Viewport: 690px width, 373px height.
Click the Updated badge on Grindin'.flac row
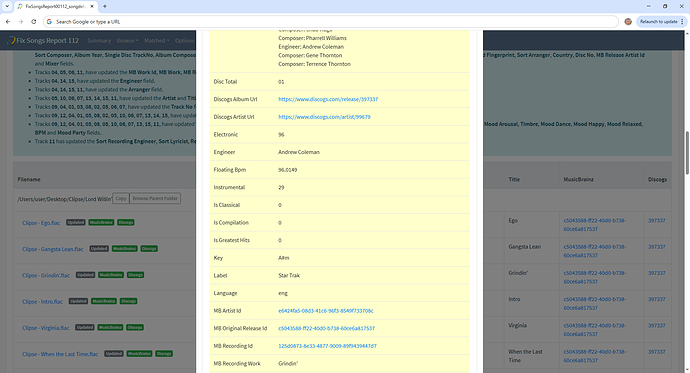85,275
